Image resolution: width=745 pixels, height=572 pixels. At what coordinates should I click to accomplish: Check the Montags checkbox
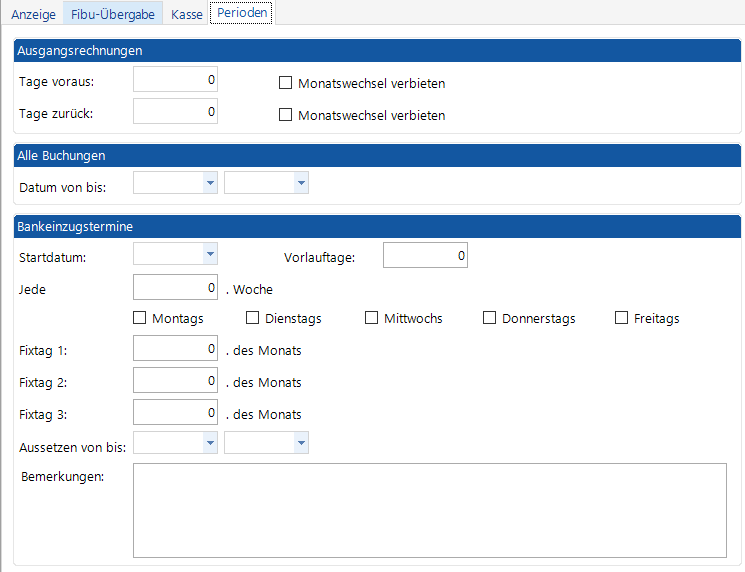pos(140,318)
